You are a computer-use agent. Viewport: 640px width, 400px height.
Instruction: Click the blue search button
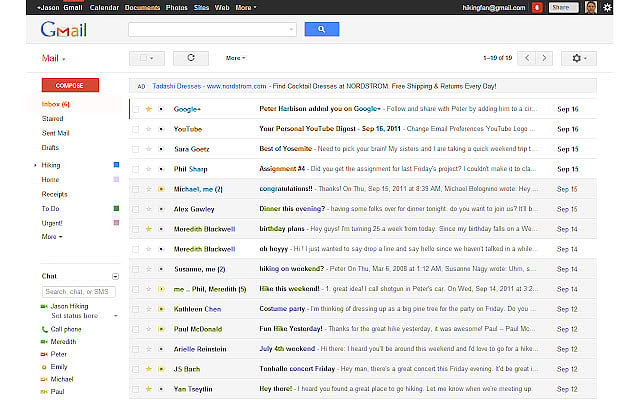tap(322, 30)
